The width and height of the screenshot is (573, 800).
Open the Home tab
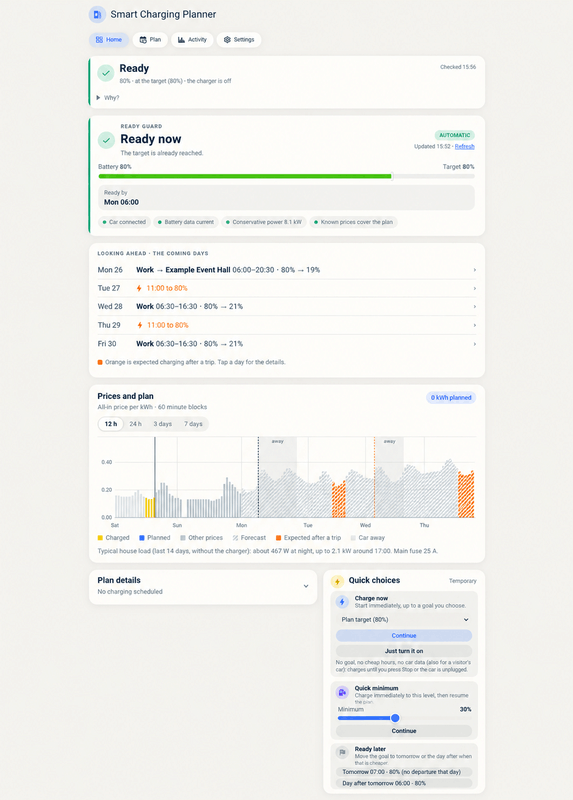[109, 40]
